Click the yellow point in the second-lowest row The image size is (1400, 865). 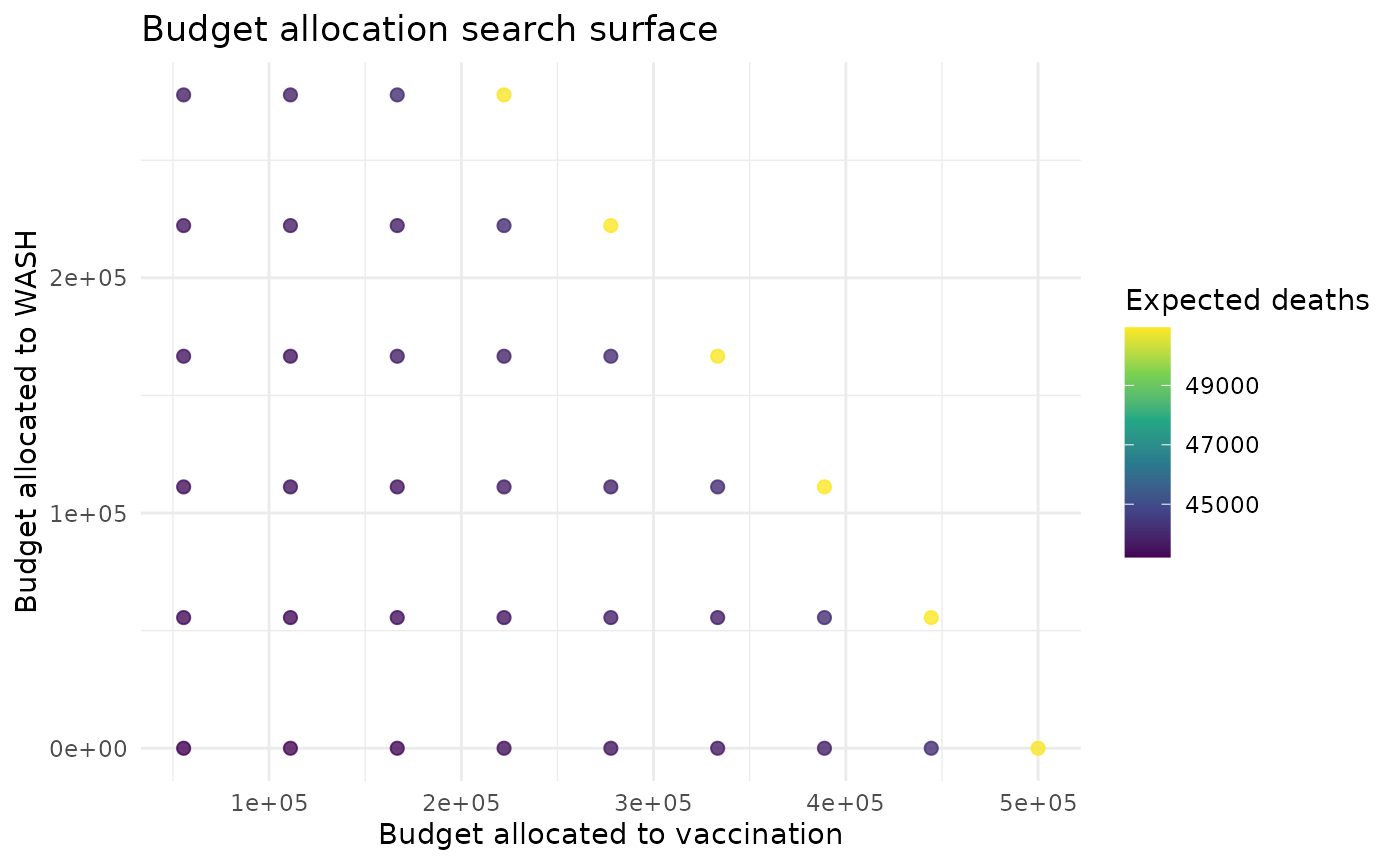pyautogui.click(x=931, y=618)
